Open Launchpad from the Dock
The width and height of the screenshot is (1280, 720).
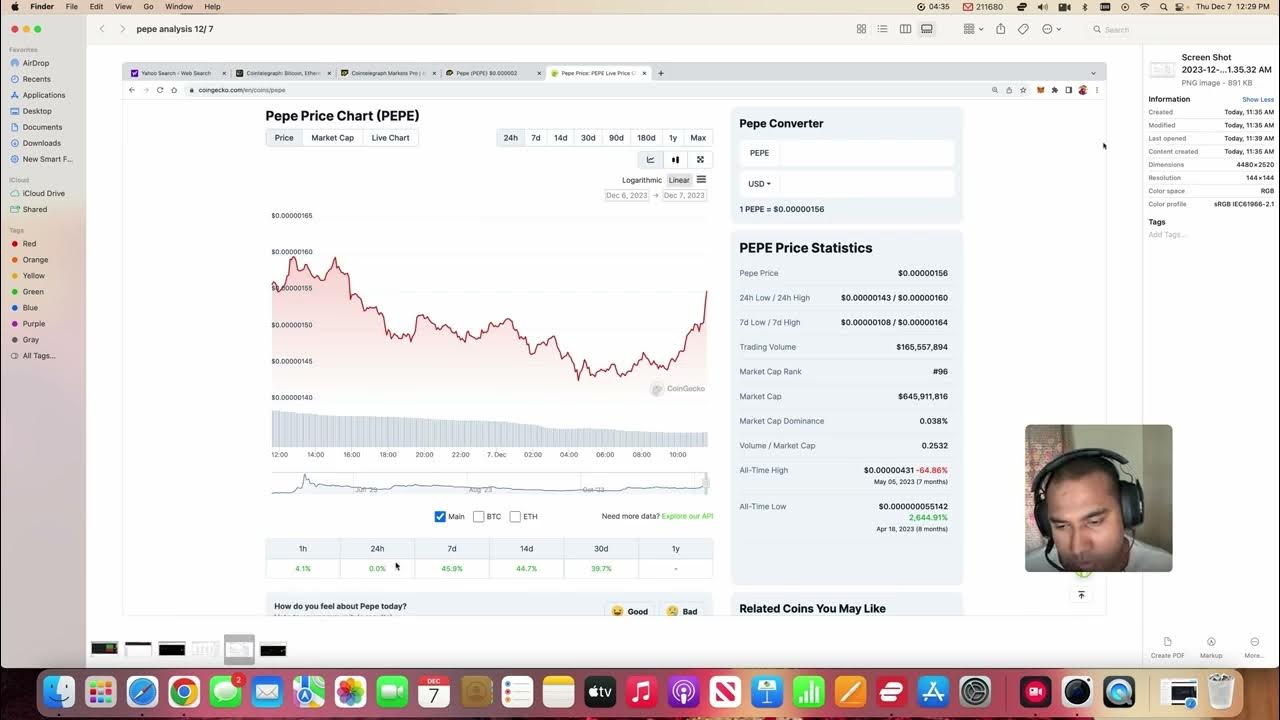[x=101, y=692]
